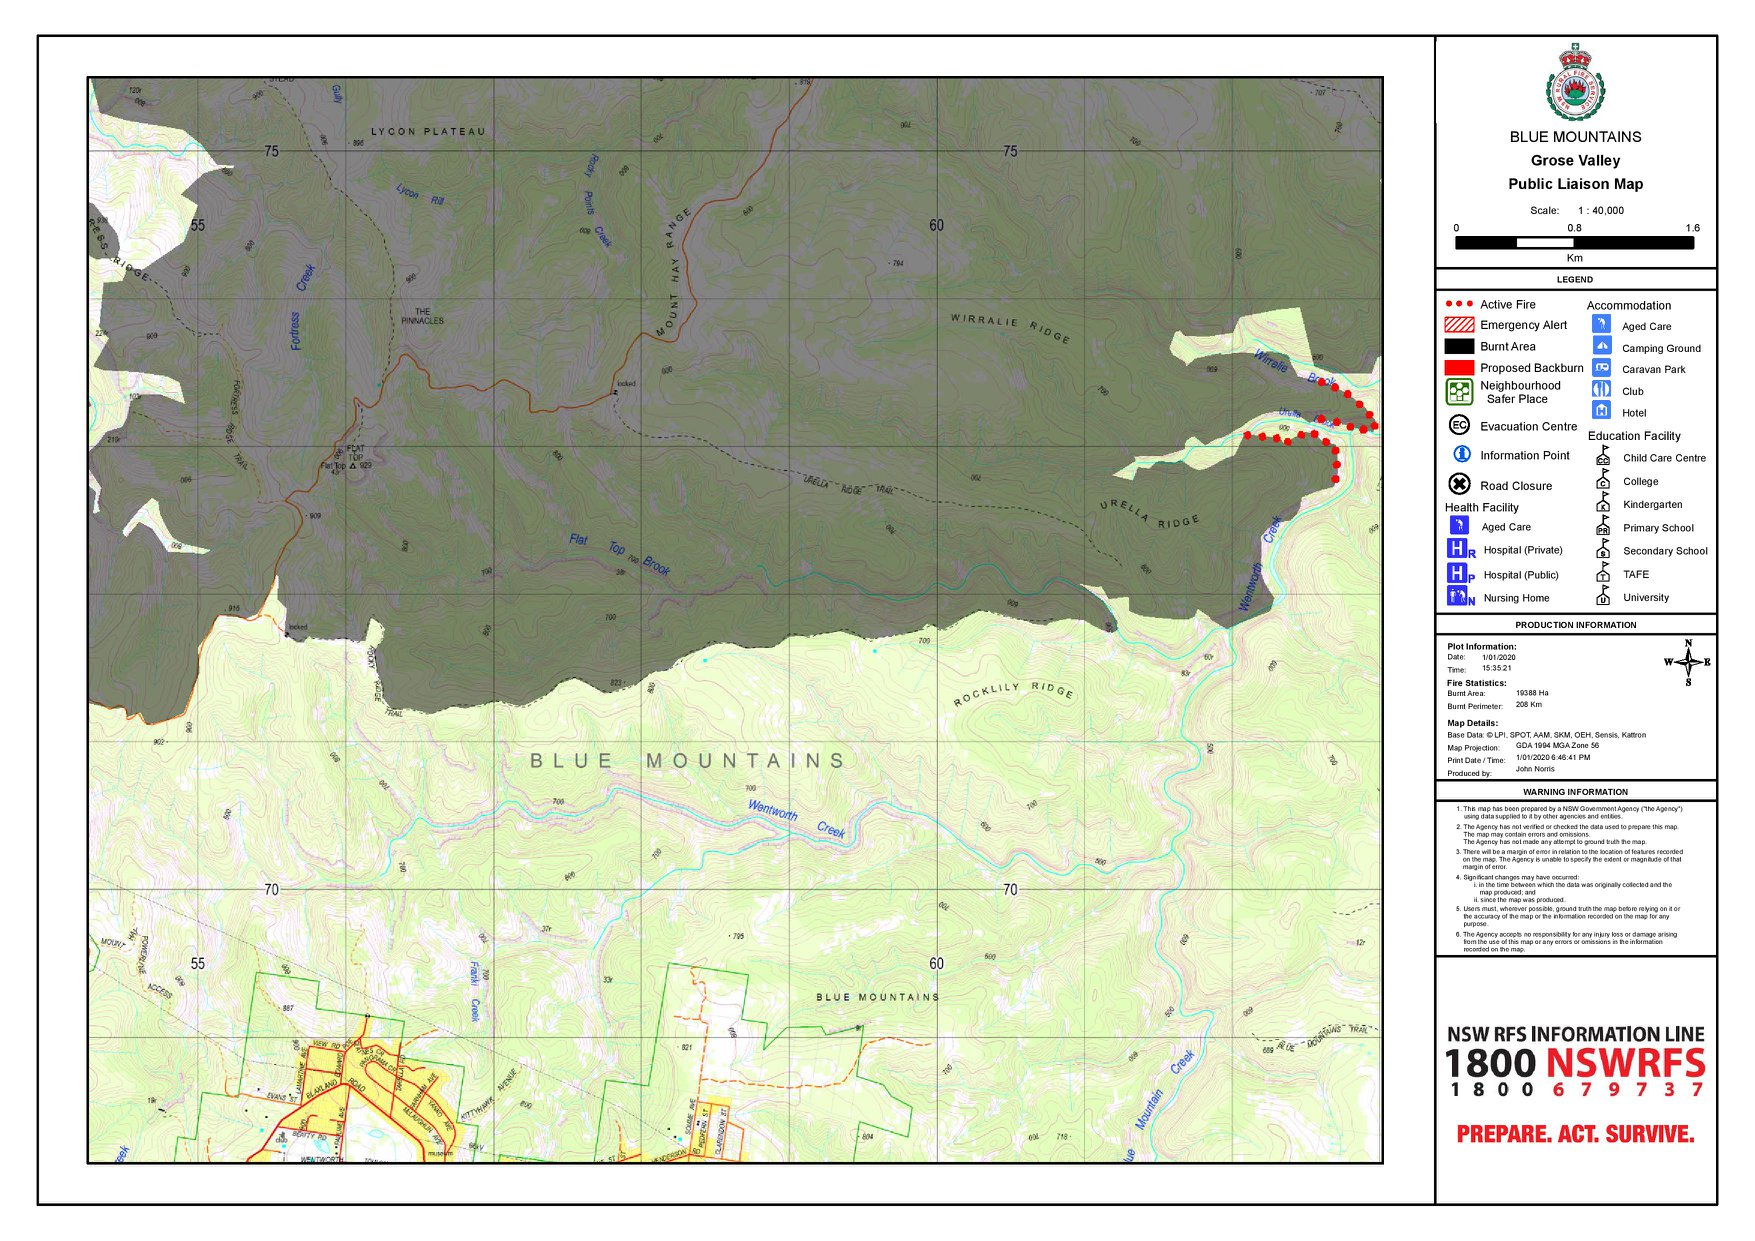Select the Proposed Backburn red legend swatch
Image resolution: width=1755 pixels, height=1241 pixels.
pos(1459,367)
